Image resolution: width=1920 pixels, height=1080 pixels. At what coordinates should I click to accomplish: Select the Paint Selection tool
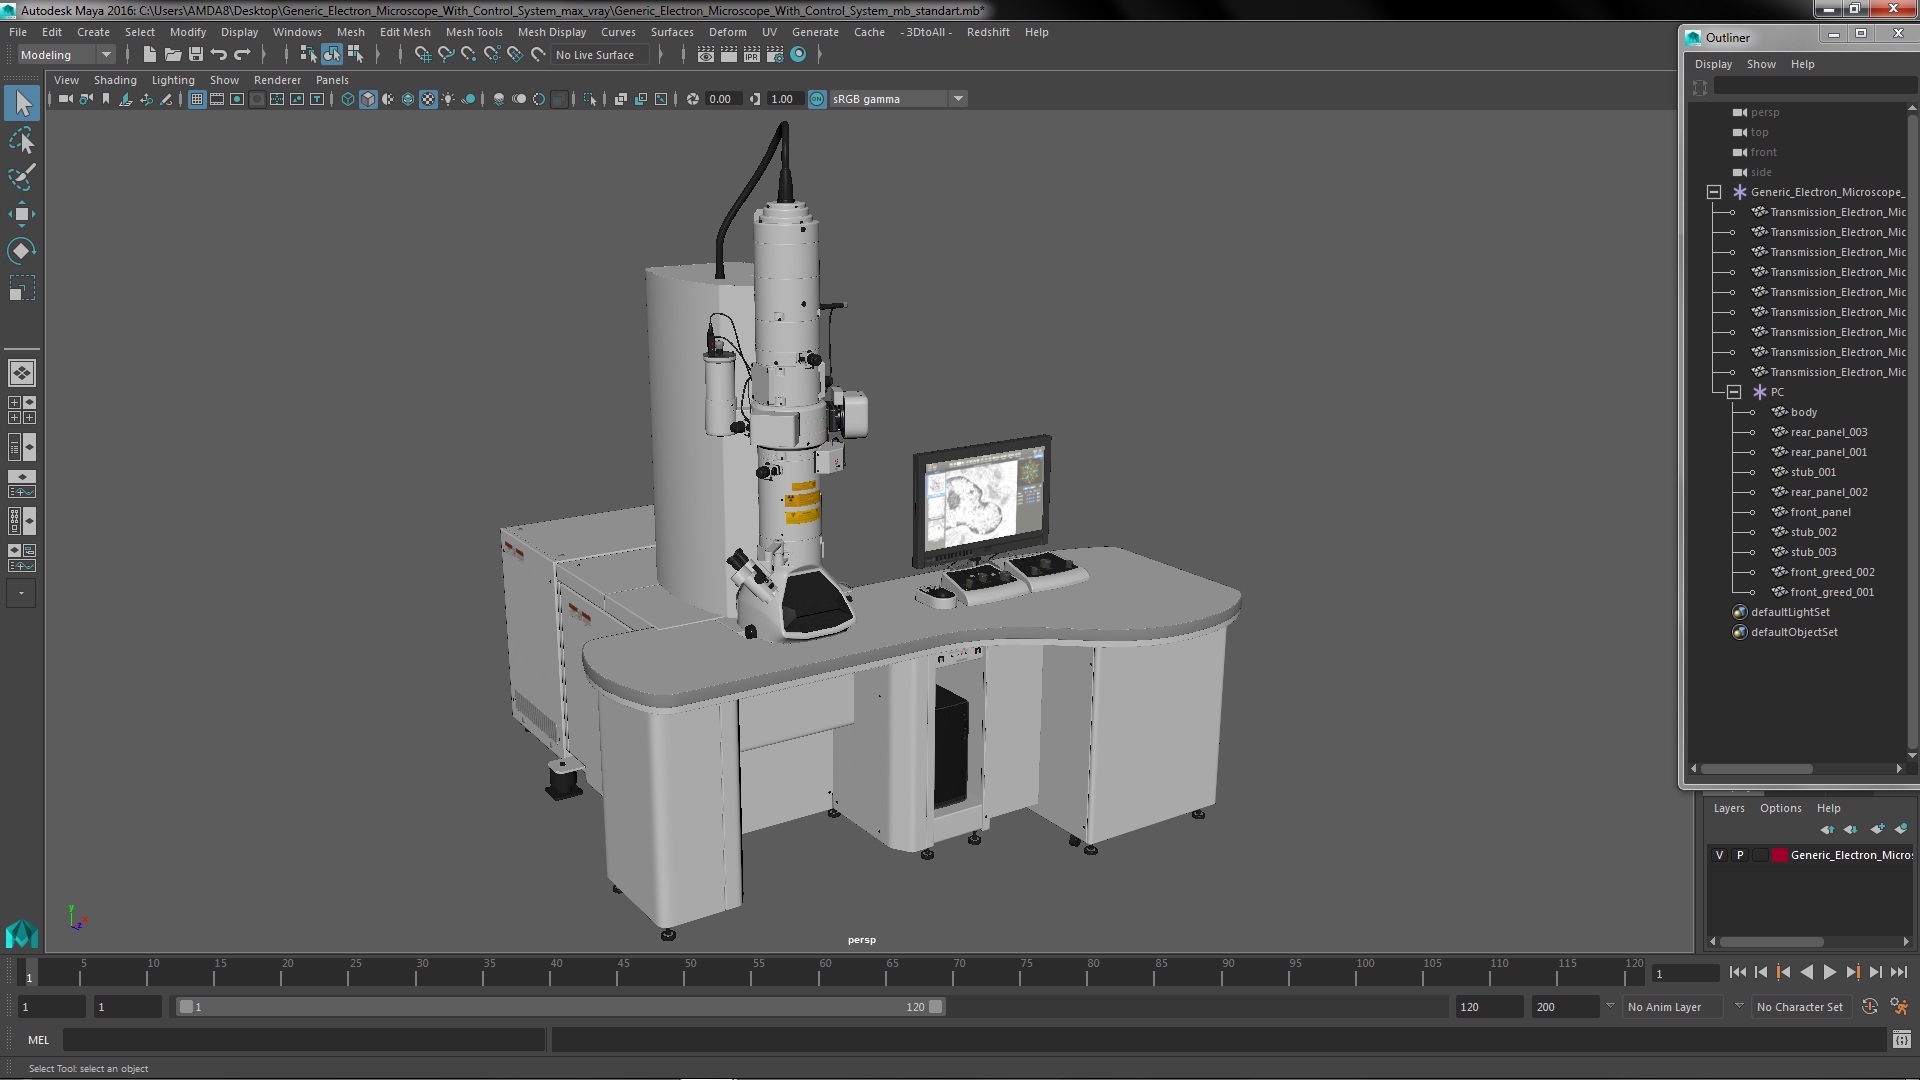(x=21, y=177)
